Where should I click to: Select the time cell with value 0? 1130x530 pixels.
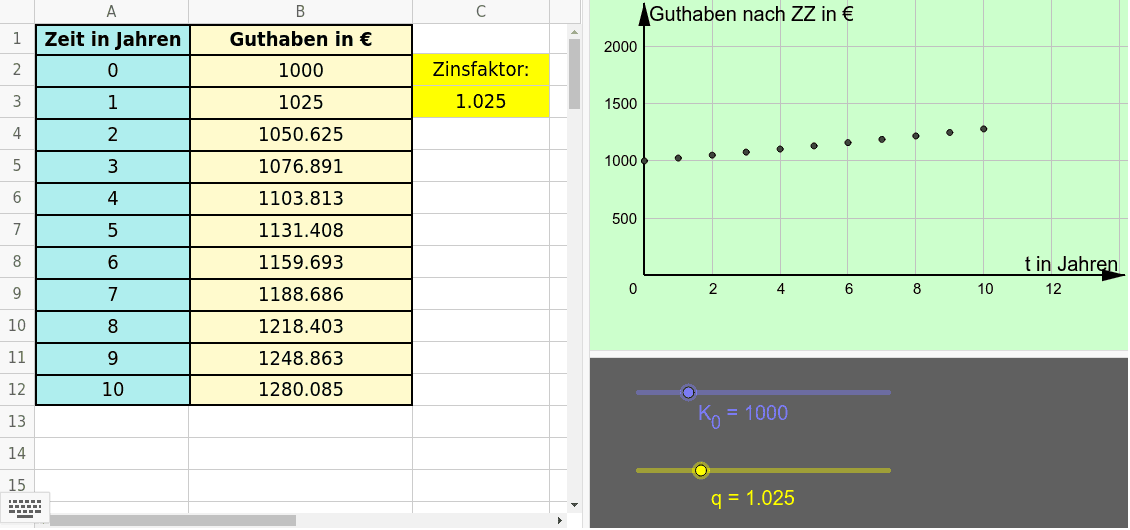tap(112, 70)
